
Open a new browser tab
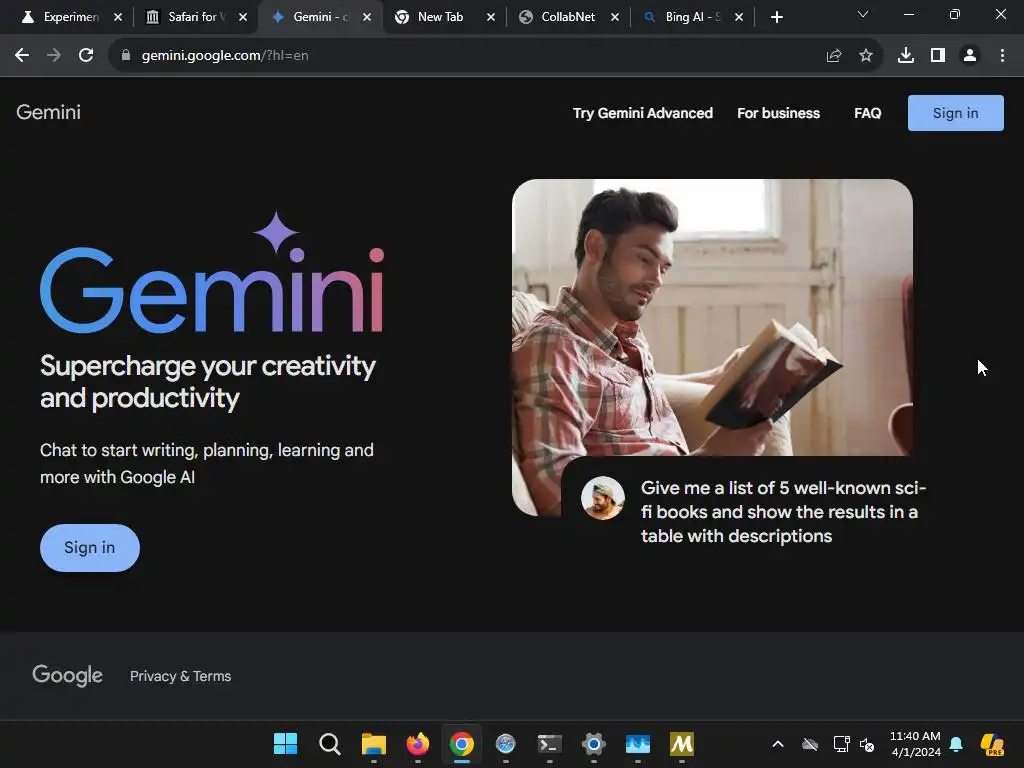[776, 17]
